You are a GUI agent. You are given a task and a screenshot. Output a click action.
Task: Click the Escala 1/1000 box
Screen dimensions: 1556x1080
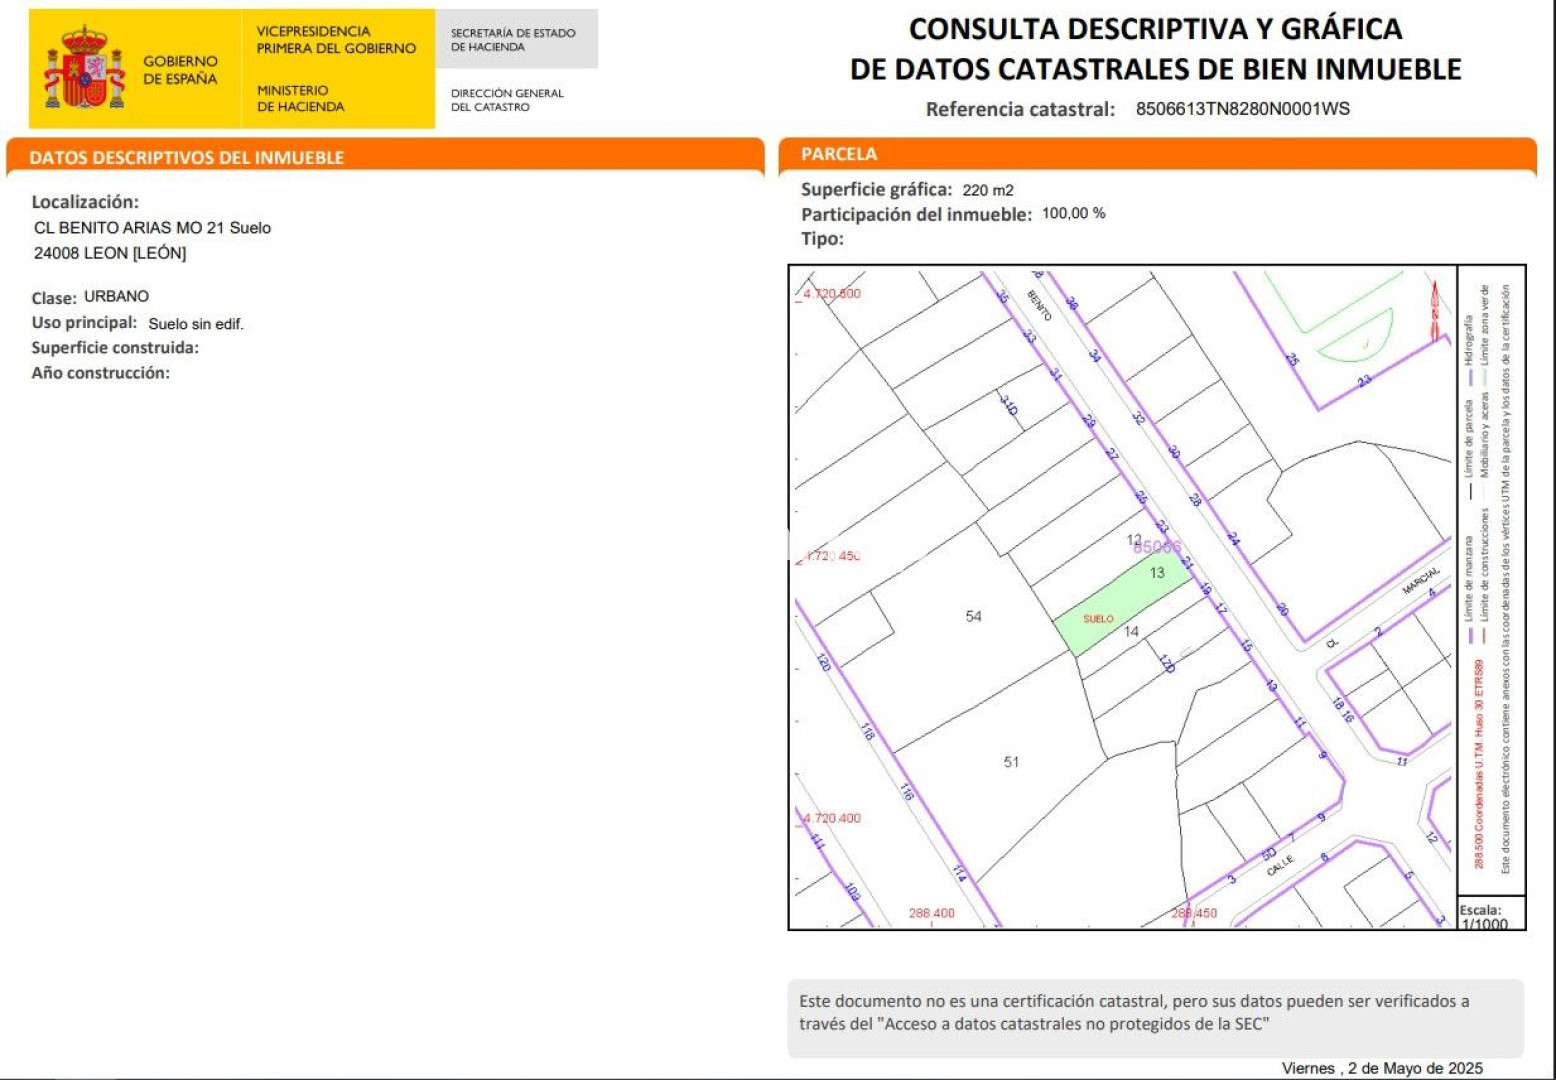(1489, 915)
